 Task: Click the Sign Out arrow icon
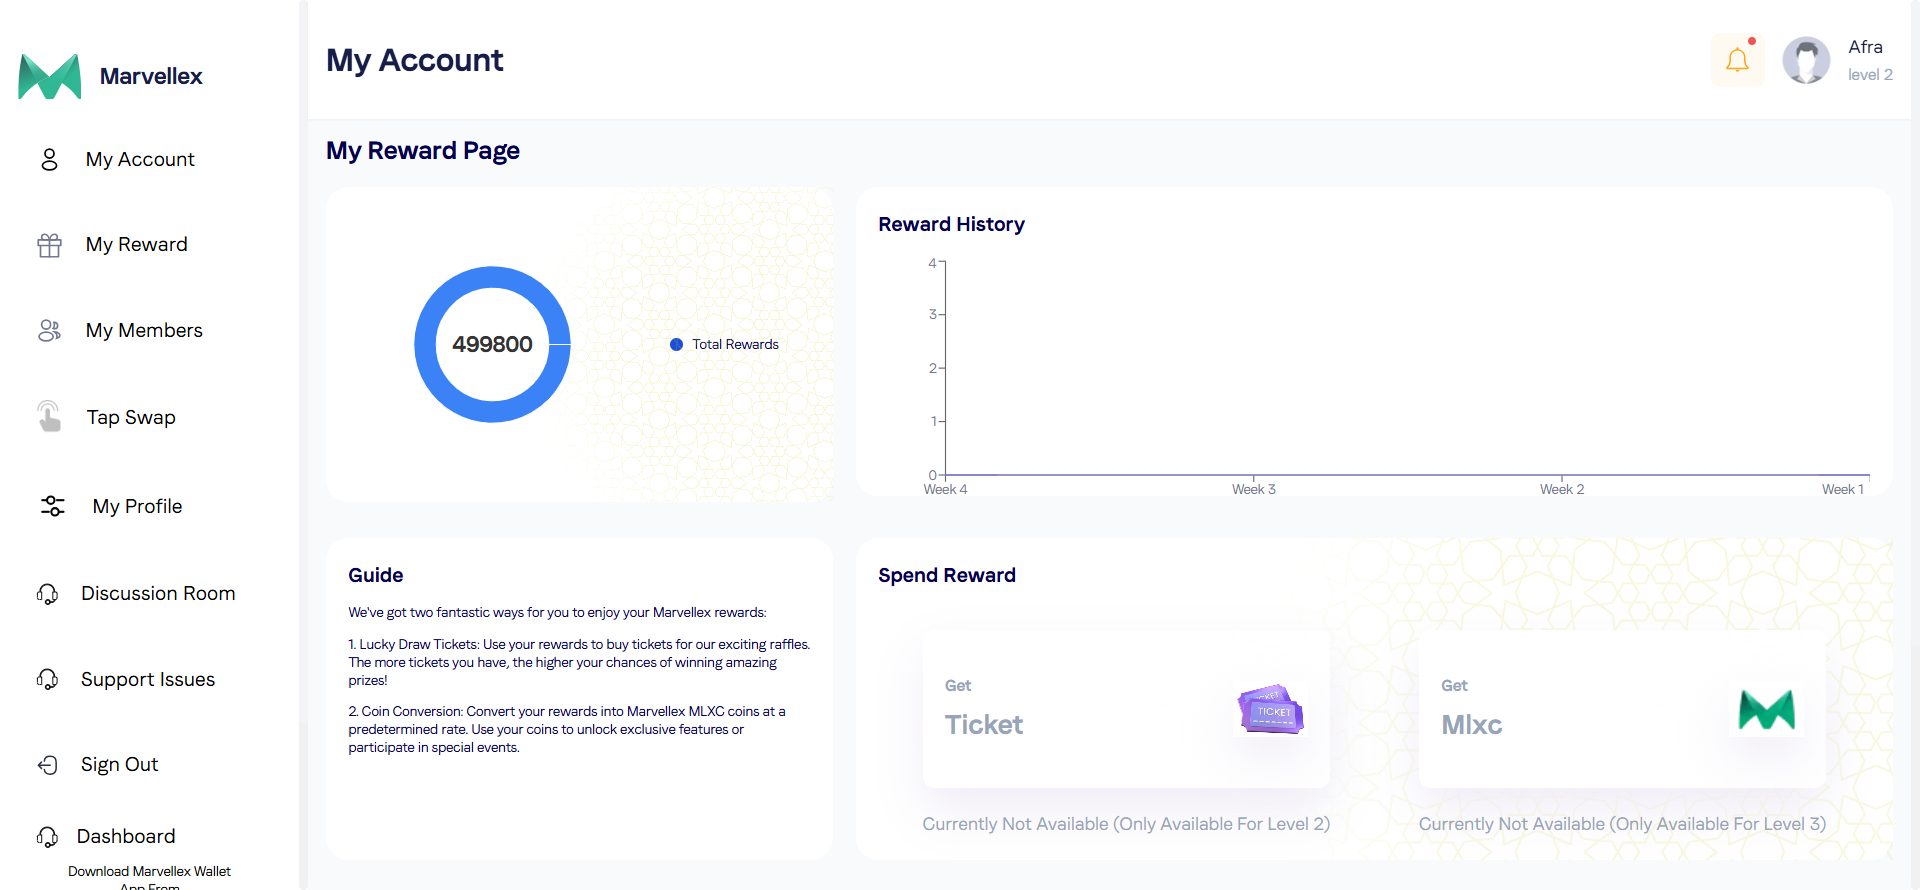coord(48,765)
